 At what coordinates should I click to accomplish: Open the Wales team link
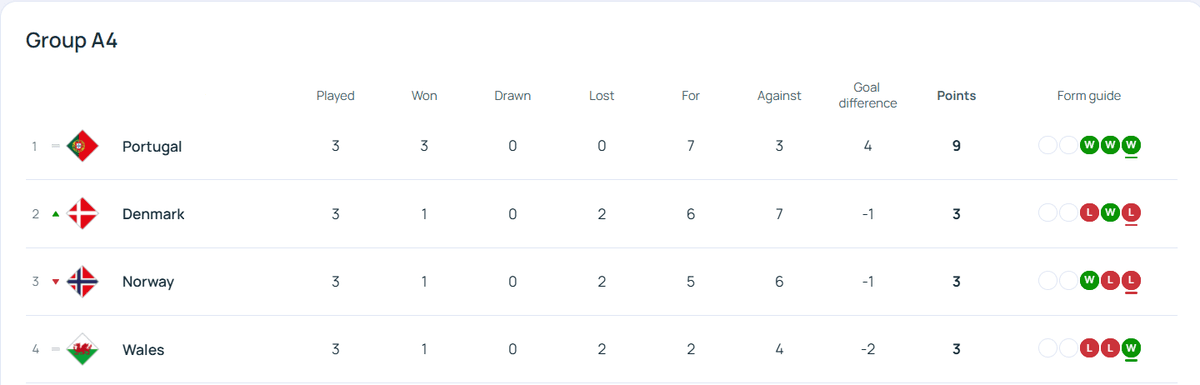143,350
